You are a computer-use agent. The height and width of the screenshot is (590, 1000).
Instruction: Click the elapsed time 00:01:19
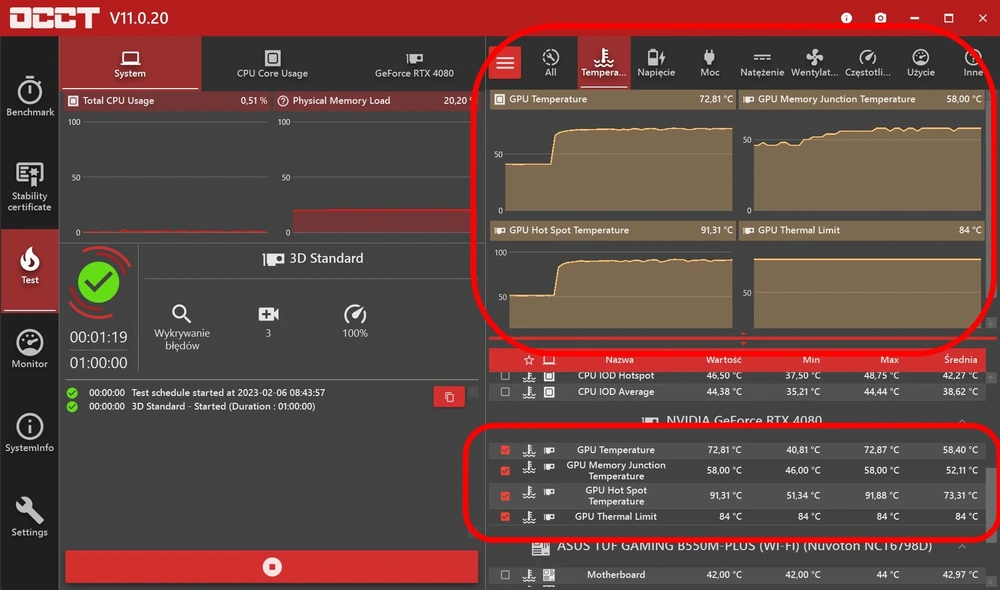pos(98,337)
